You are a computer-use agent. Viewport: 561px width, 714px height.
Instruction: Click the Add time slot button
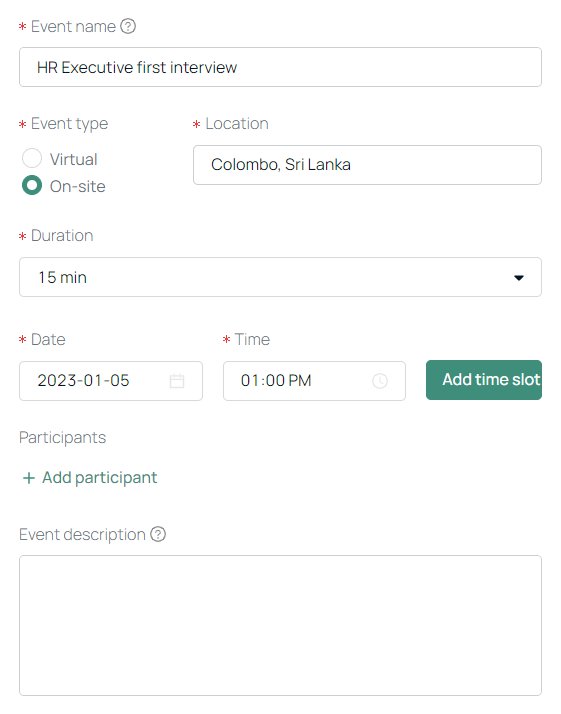(x=484, y=380)
